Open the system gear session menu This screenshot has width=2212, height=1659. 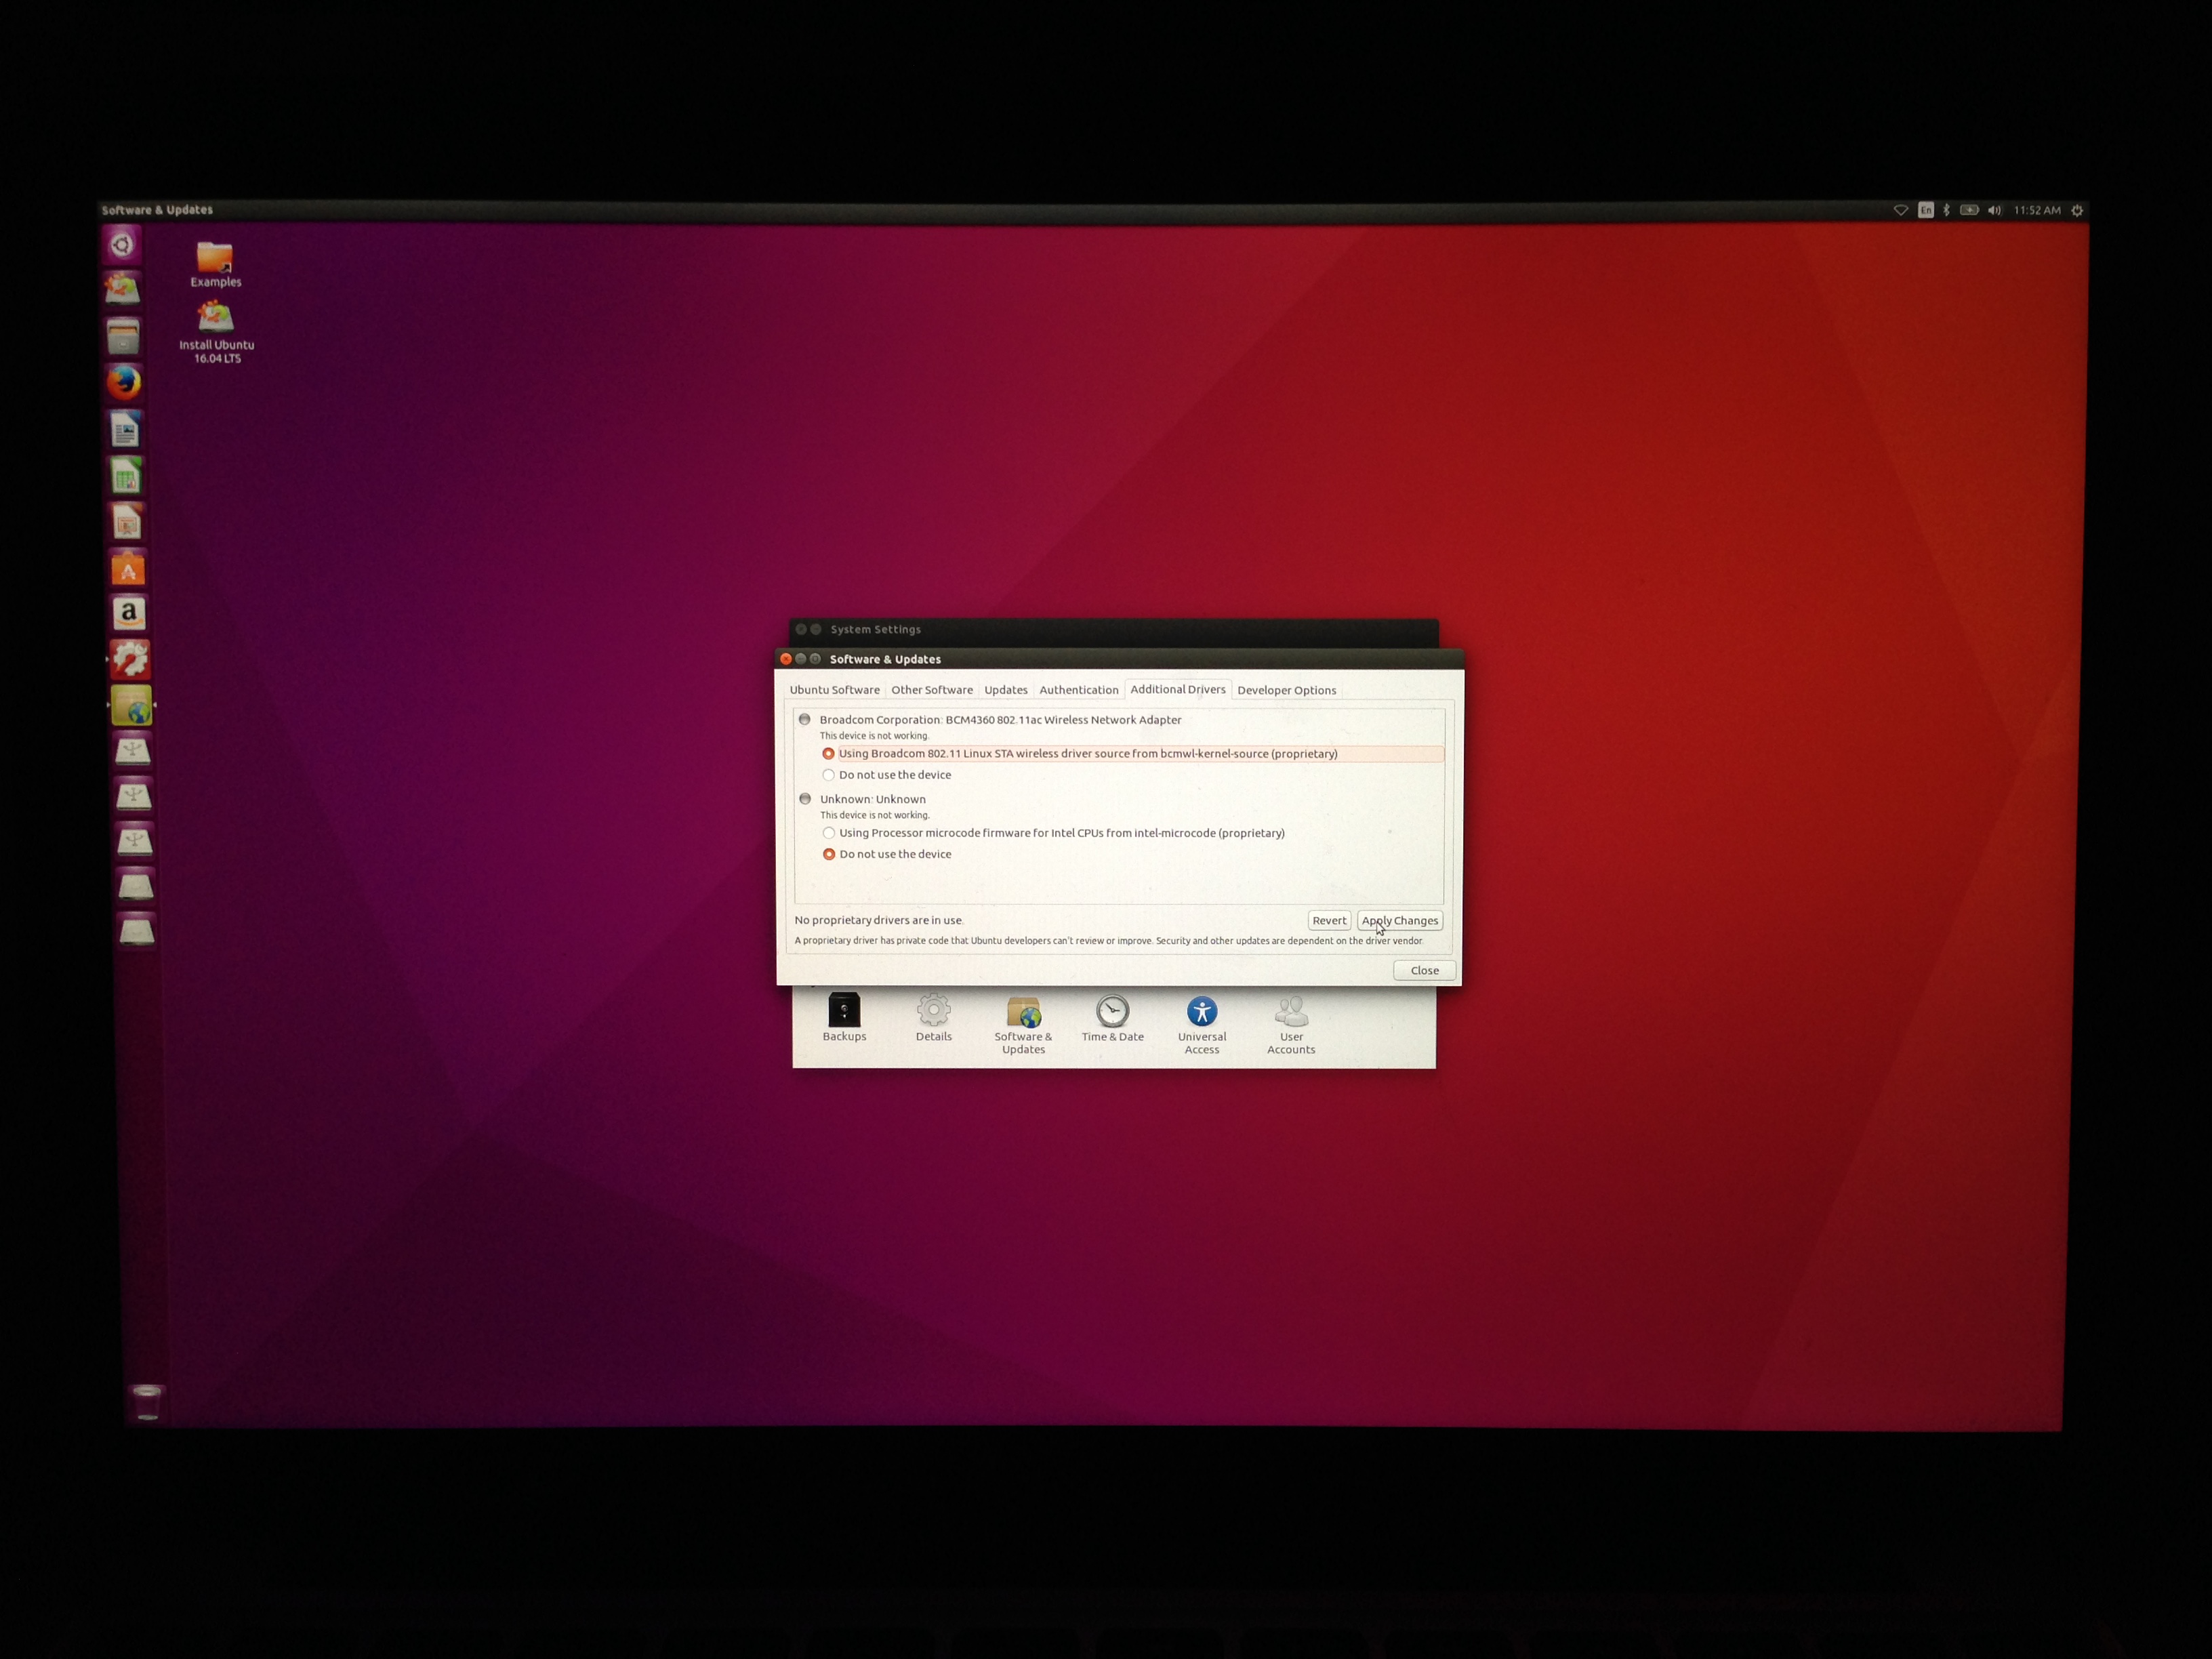pos(2077,210)
